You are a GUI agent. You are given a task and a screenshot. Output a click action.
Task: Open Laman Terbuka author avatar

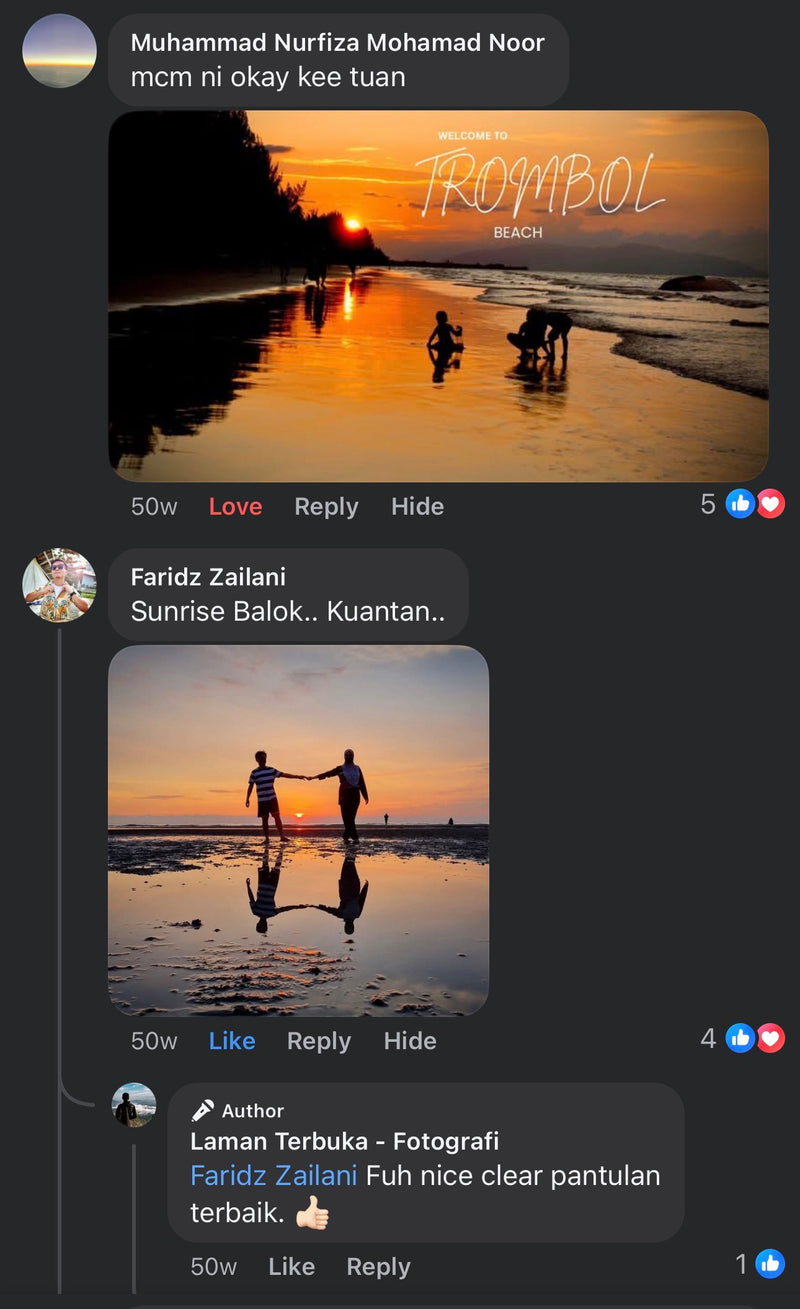click(134, 1105)
